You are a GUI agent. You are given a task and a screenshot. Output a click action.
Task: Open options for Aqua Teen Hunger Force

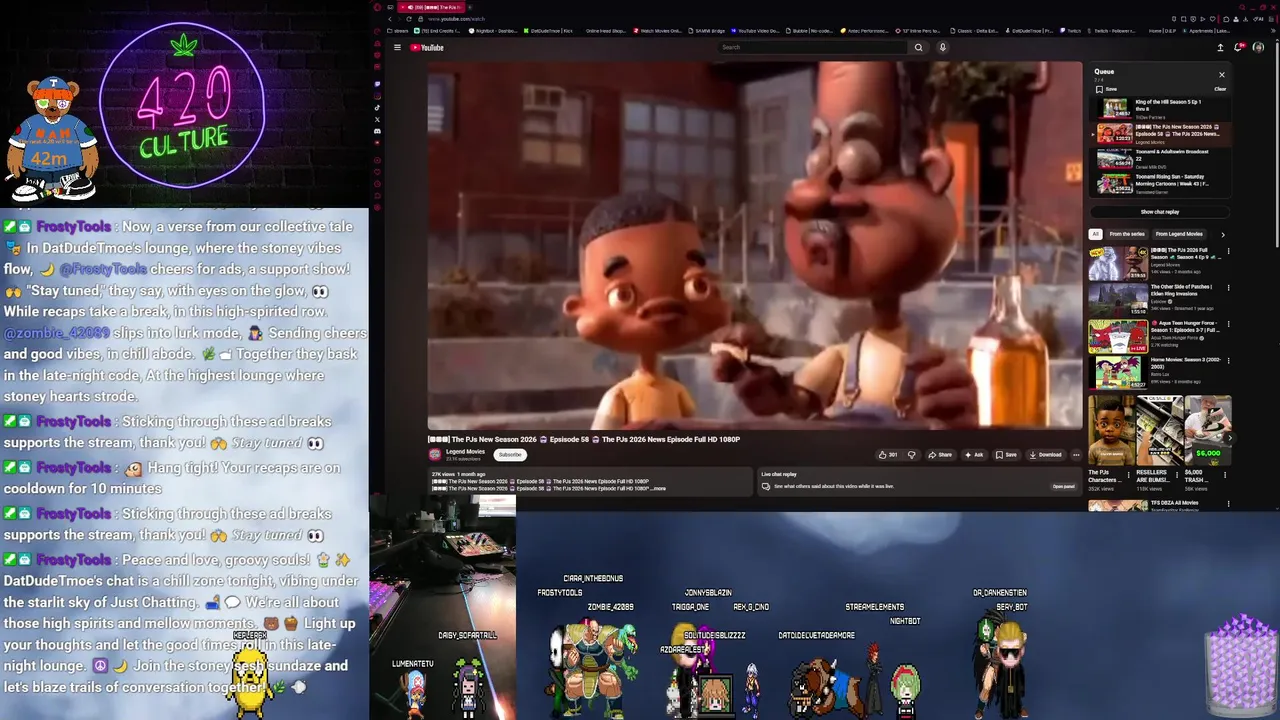1228,324
